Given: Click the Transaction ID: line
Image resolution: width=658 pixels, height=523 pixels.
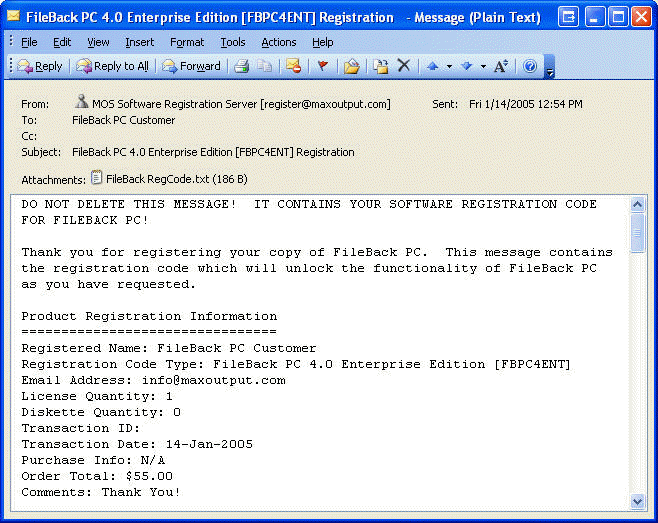Looking at the screenshot, I should [x=81, y=428].
